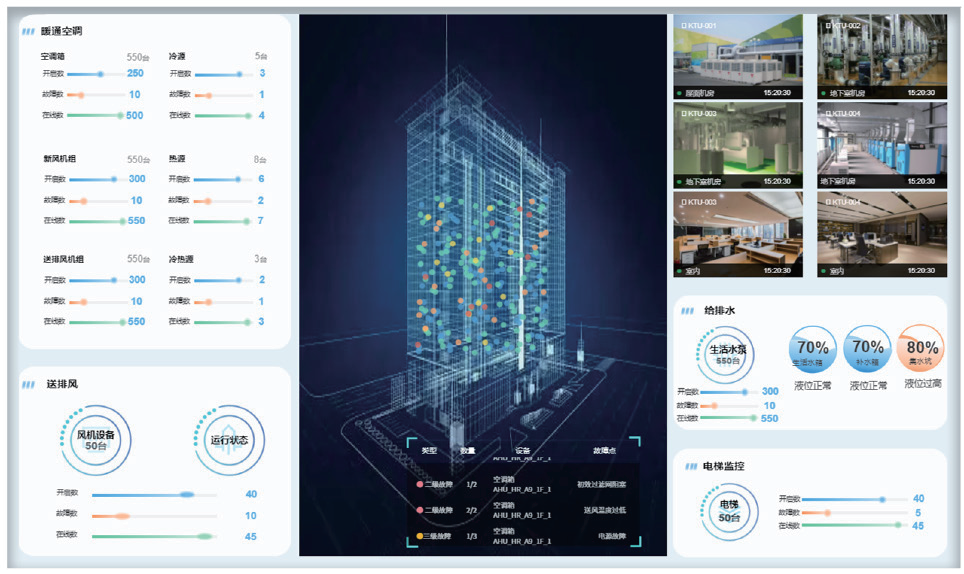Viewport: 964px width, 574px height.
Task: View the KTU-003 室内 office camera feed
Action: tap(738, 234)
